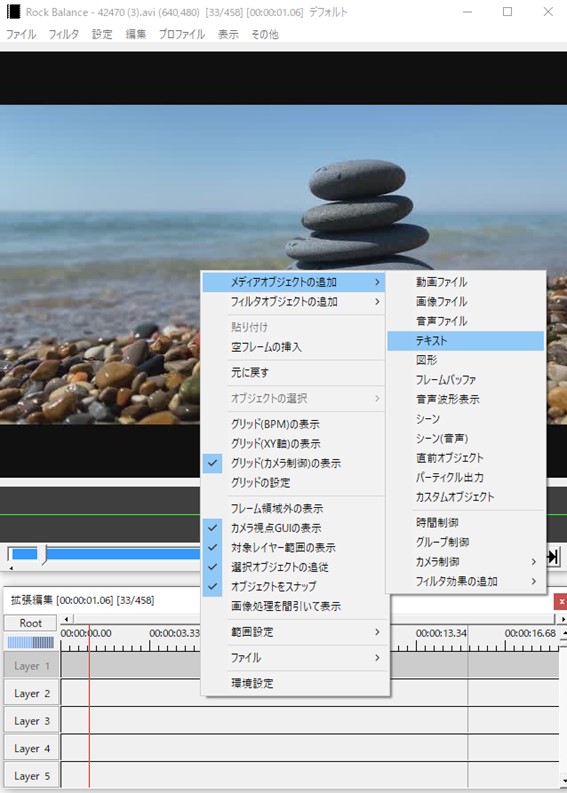Open the 設定 menu

[x=102, y=34]
